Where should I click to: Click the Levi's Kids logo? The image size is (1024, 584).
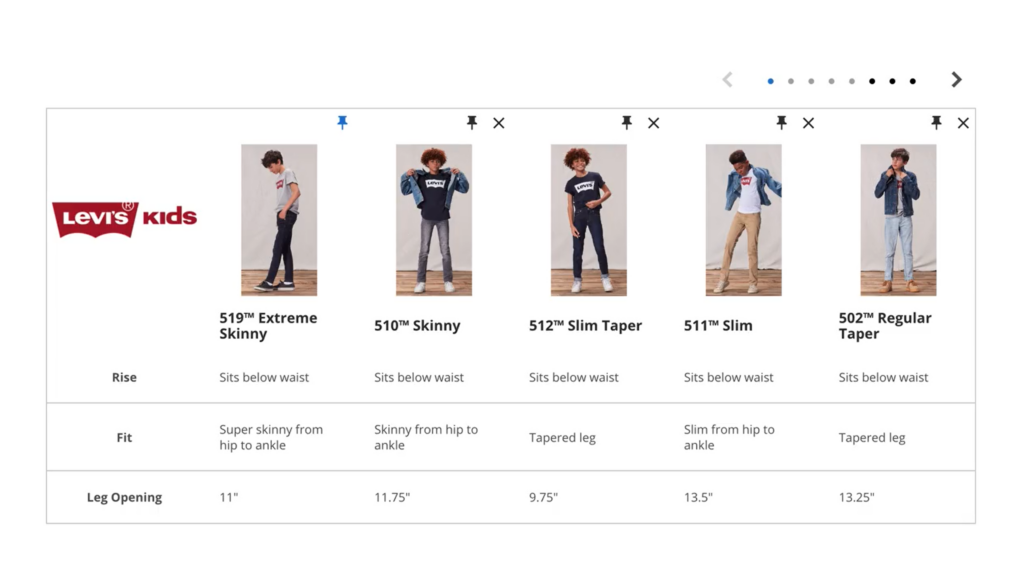click(x=124, y=218)
